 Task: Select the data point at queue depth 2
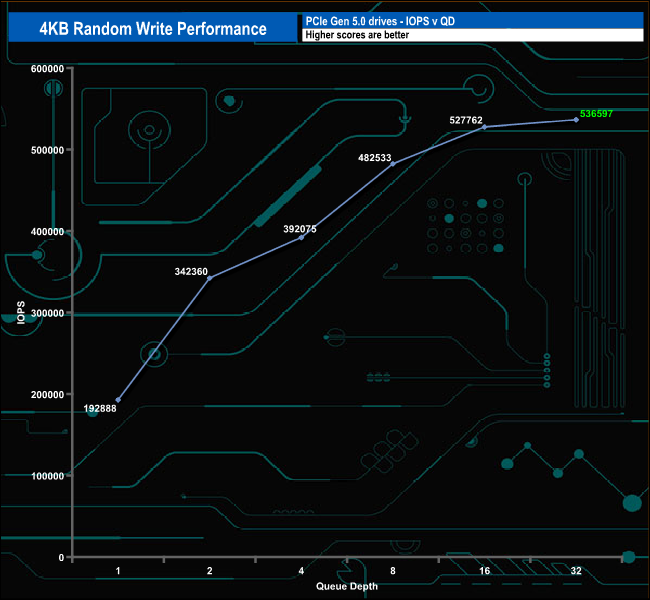pos(210,278)
